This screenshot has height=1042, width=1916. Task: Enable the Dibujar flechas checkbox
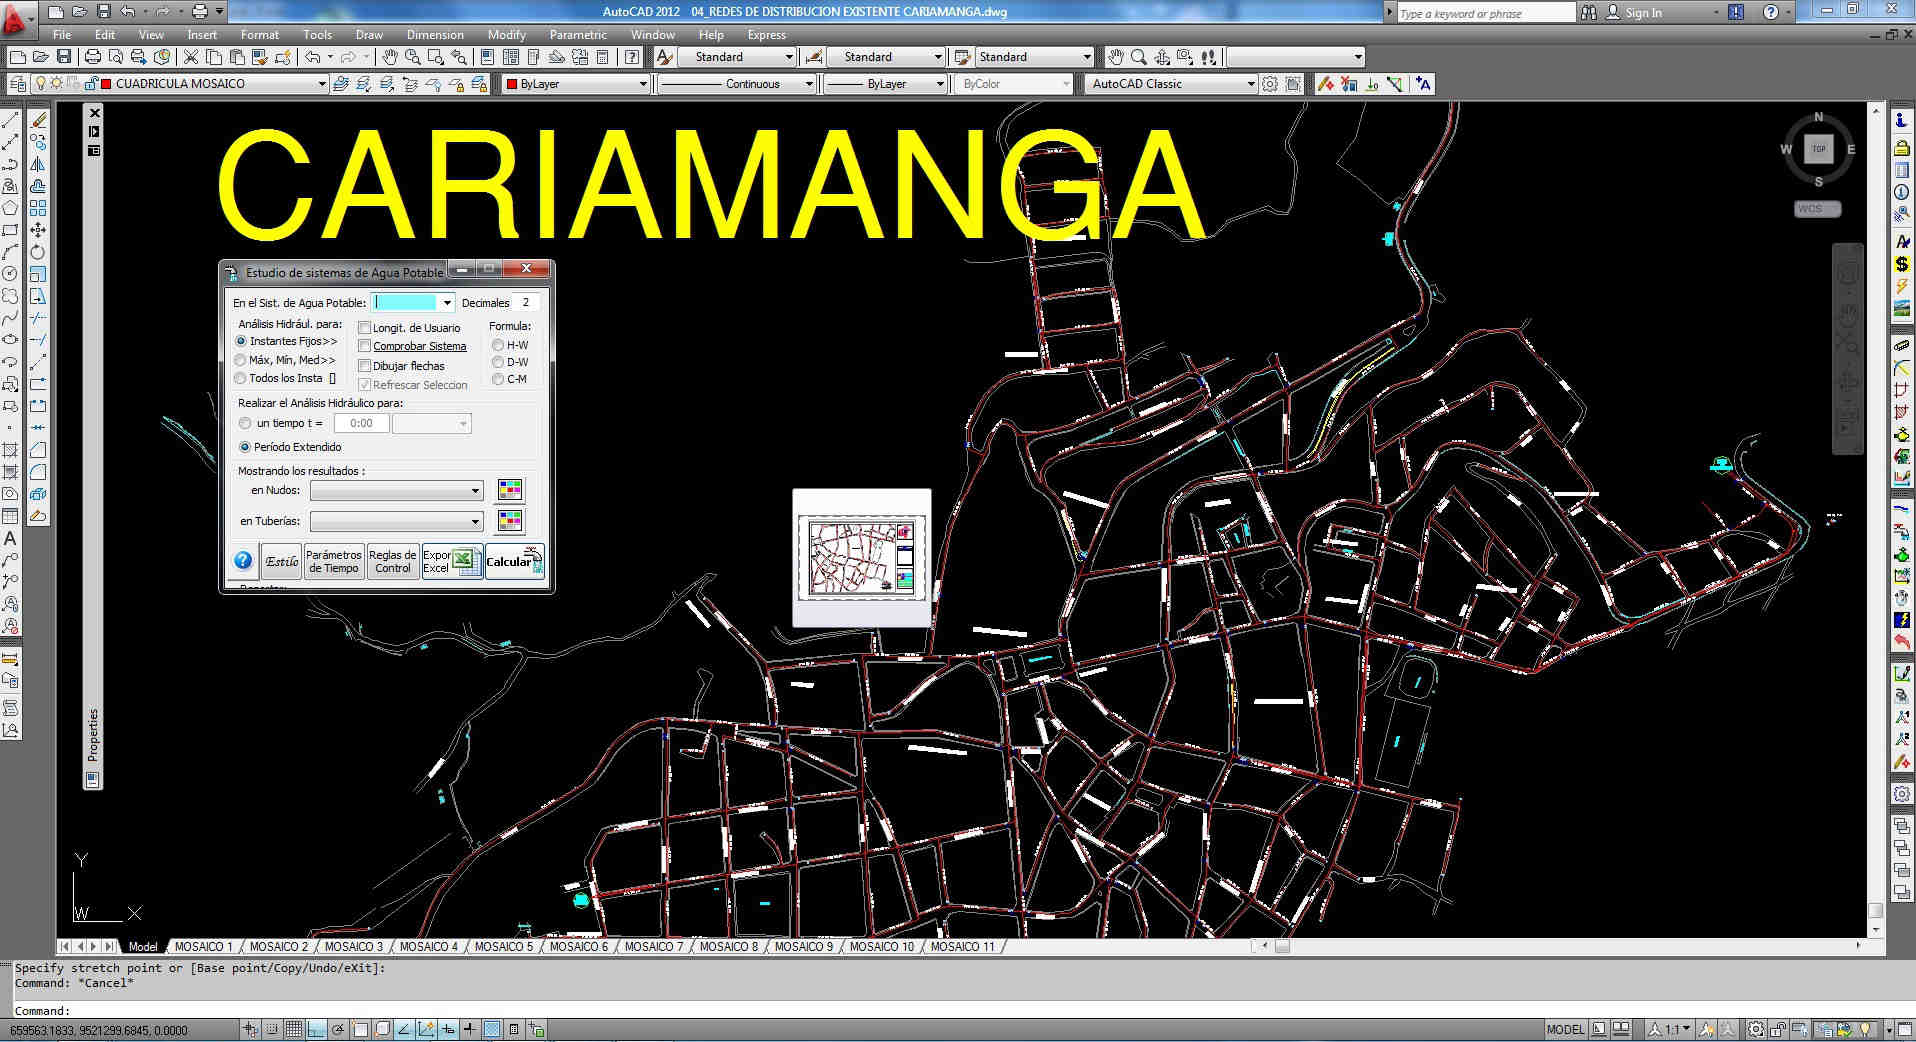[365, 366]
